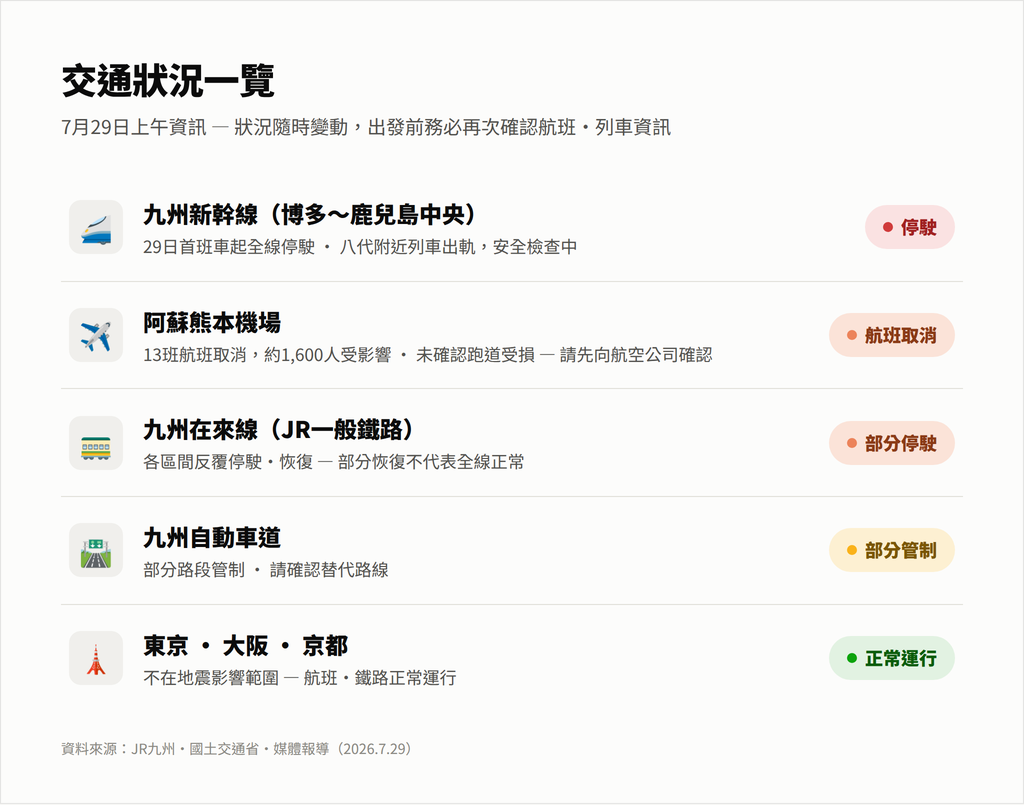Click the 正常運行 status badge

tap(892, 658)
